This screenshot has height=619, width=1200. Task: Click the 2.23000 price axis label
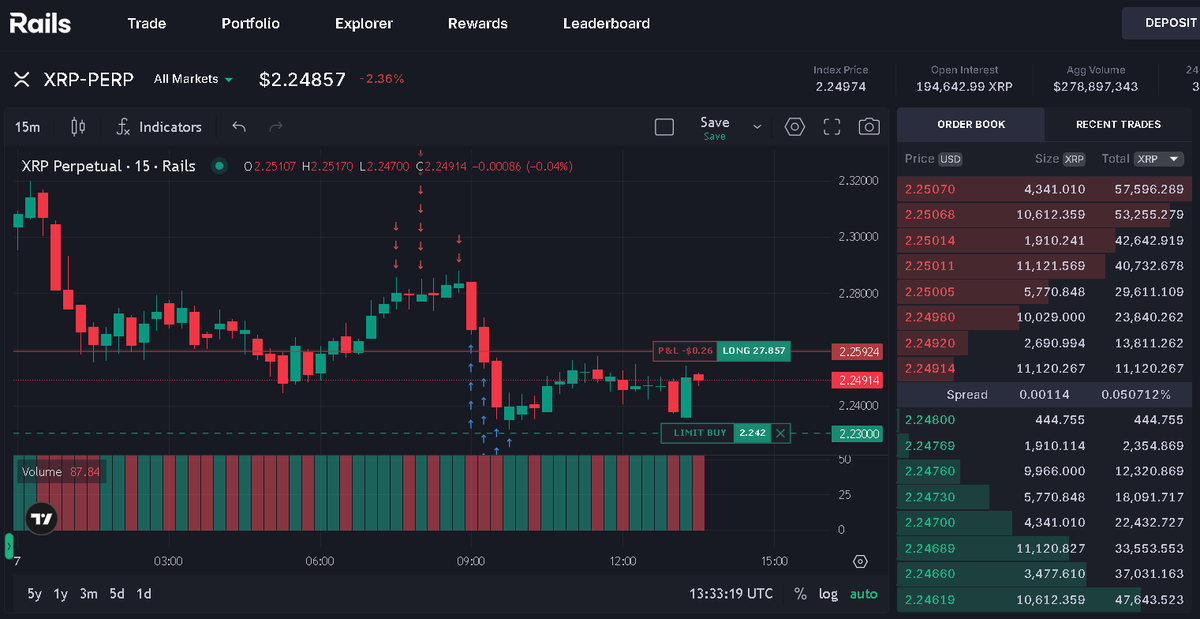(x=857, y=434)
